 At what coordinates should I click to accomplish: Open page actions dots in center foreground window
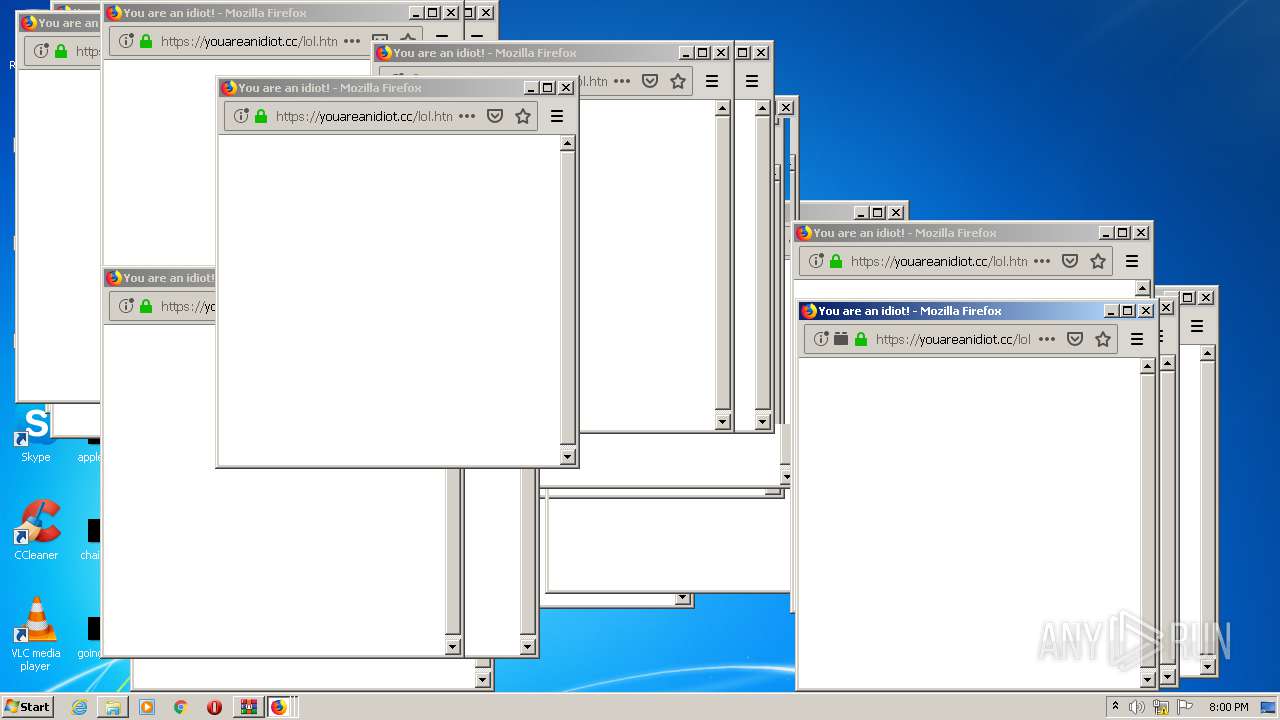pos(467,116)
